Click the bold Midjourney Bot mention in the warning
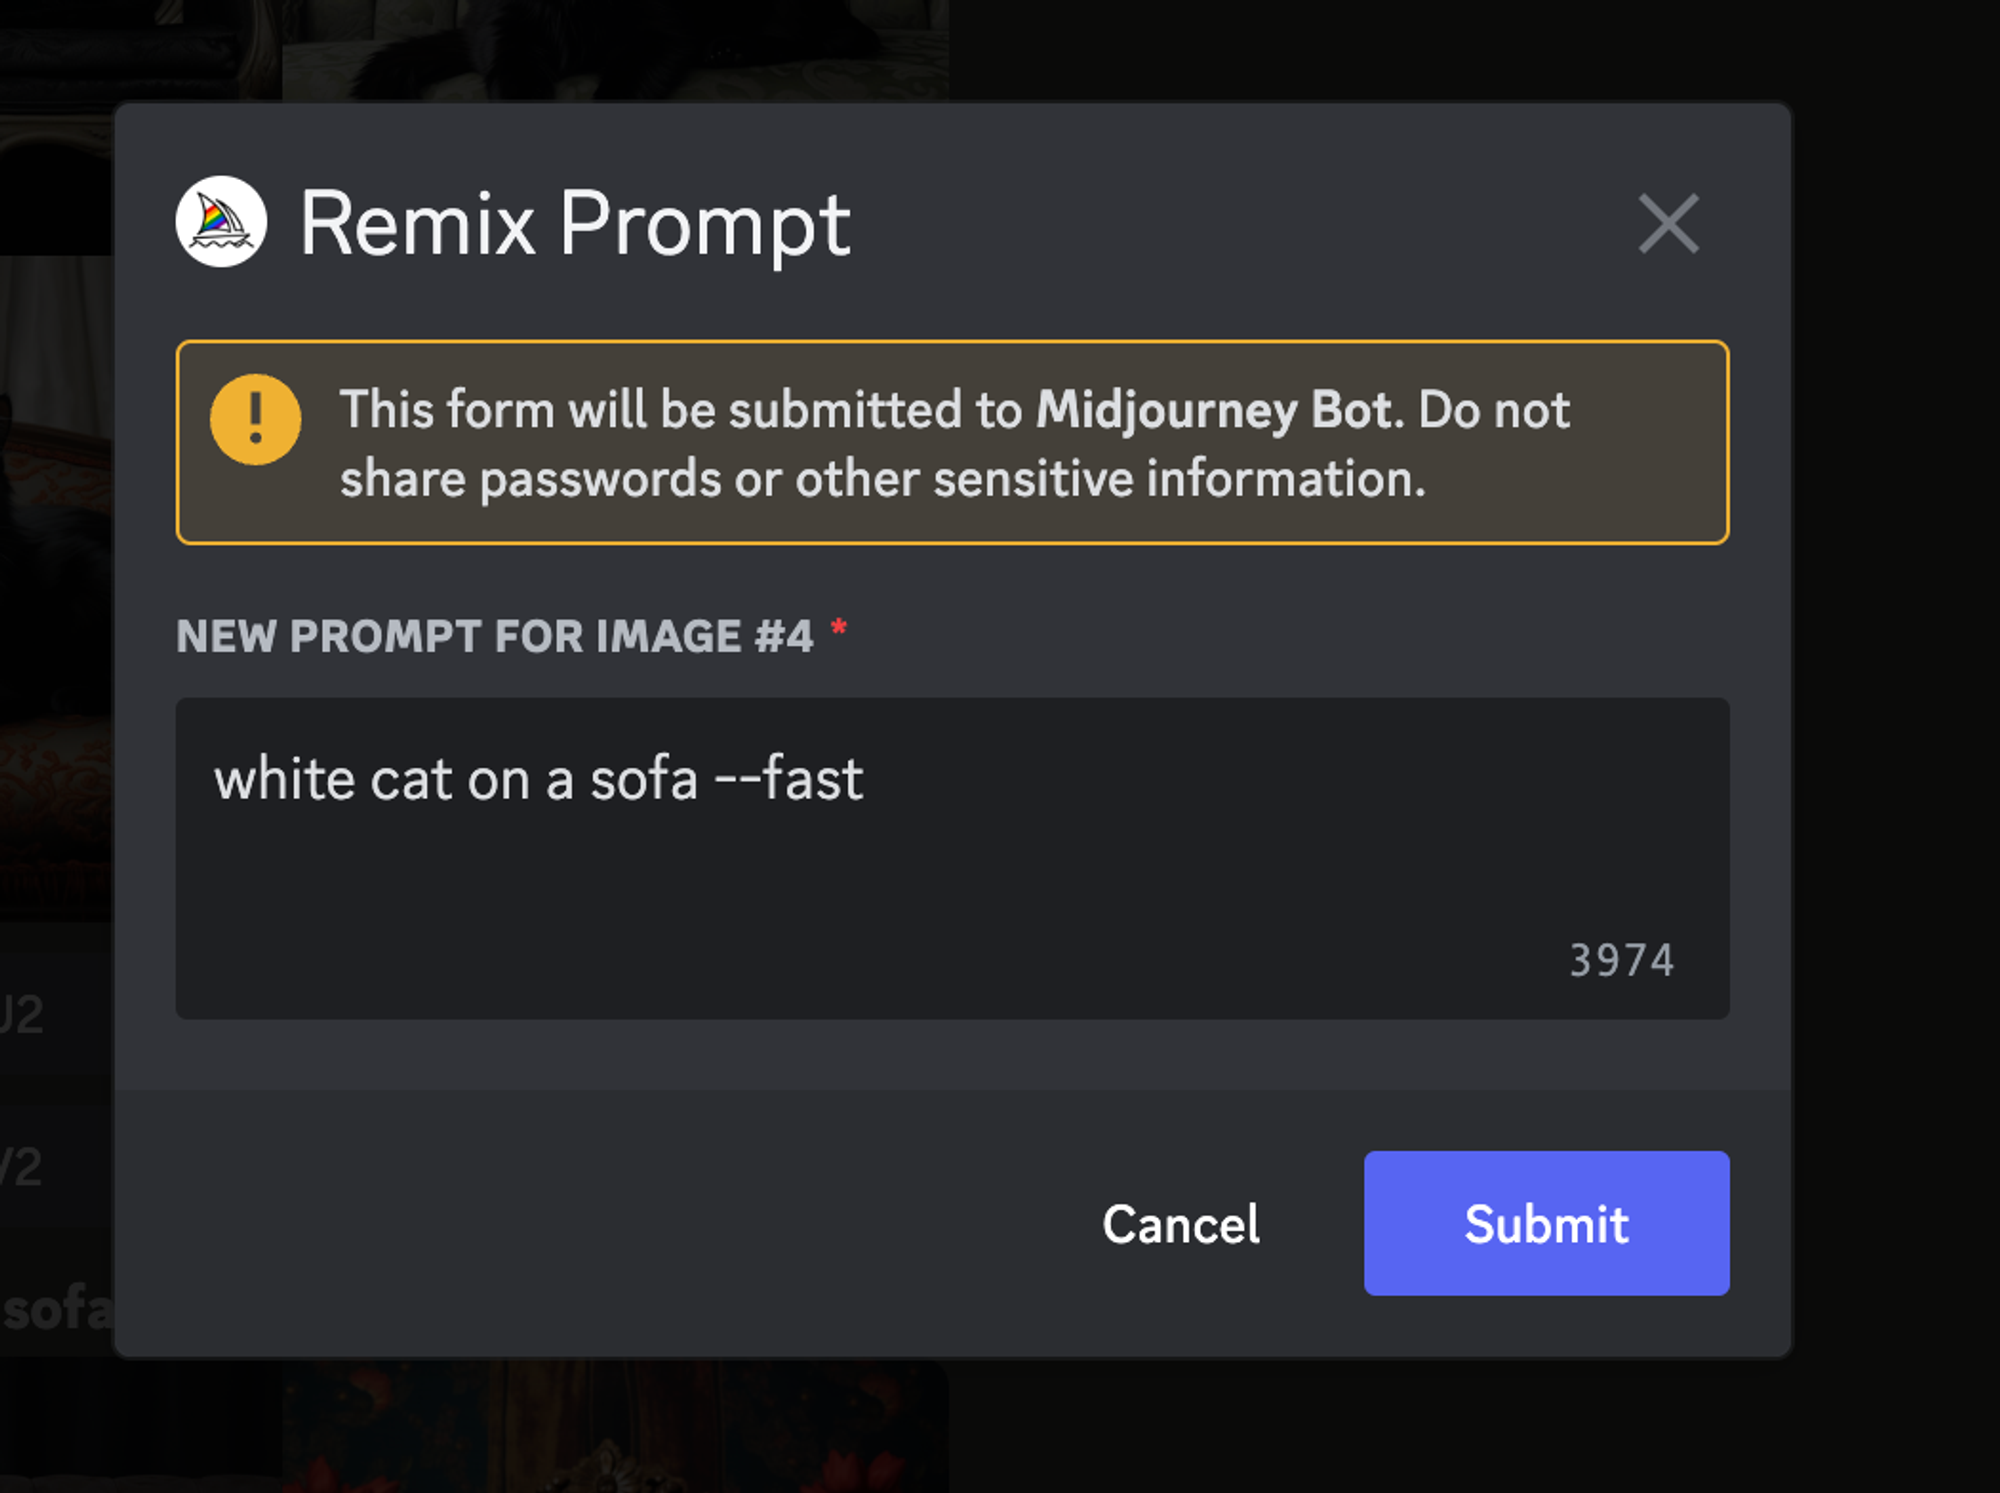 pos(1215,408)
